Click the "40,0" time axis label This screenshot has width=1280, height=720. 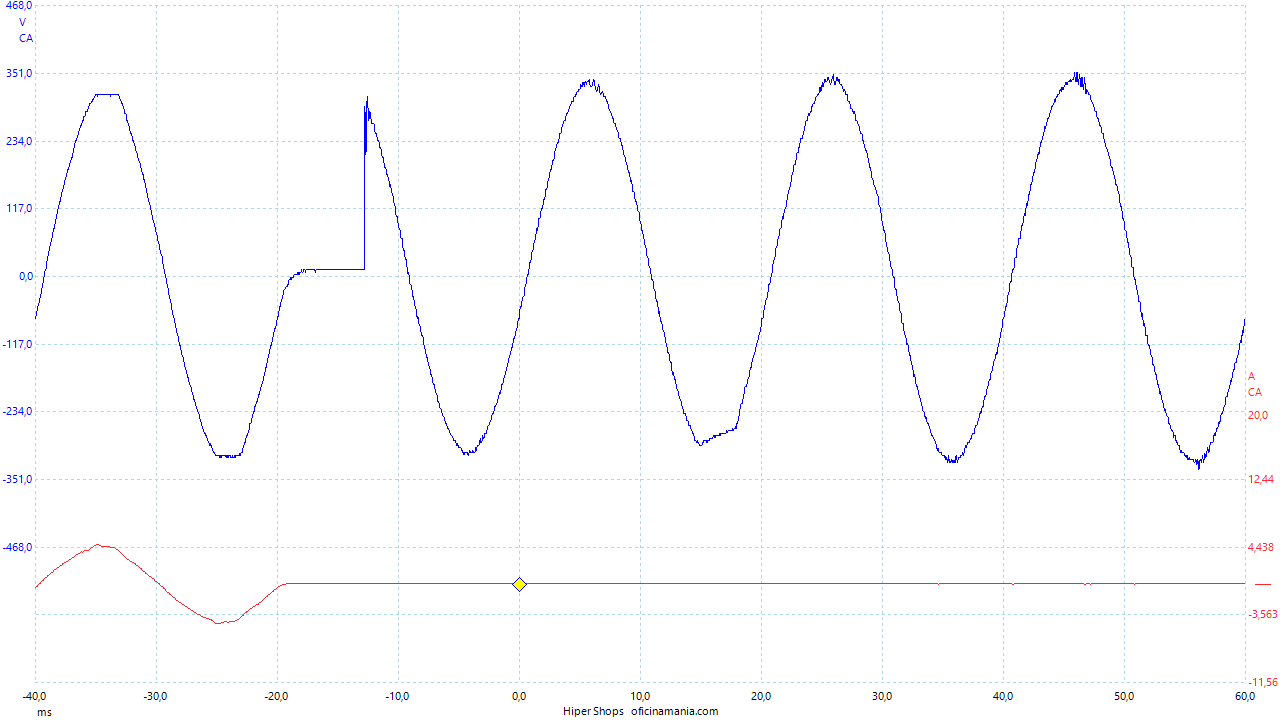click(1004, 696)
